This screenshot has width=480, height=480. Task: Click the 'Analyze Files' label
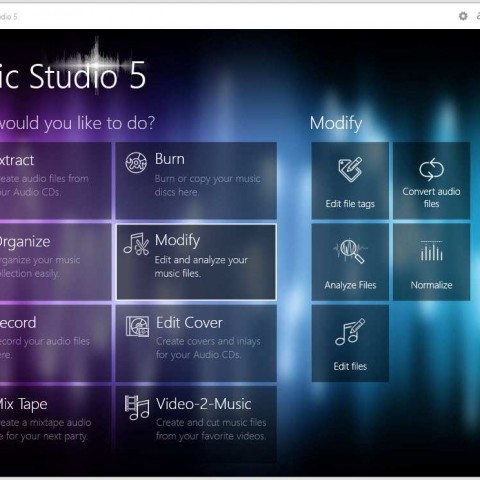pos(350,285)
